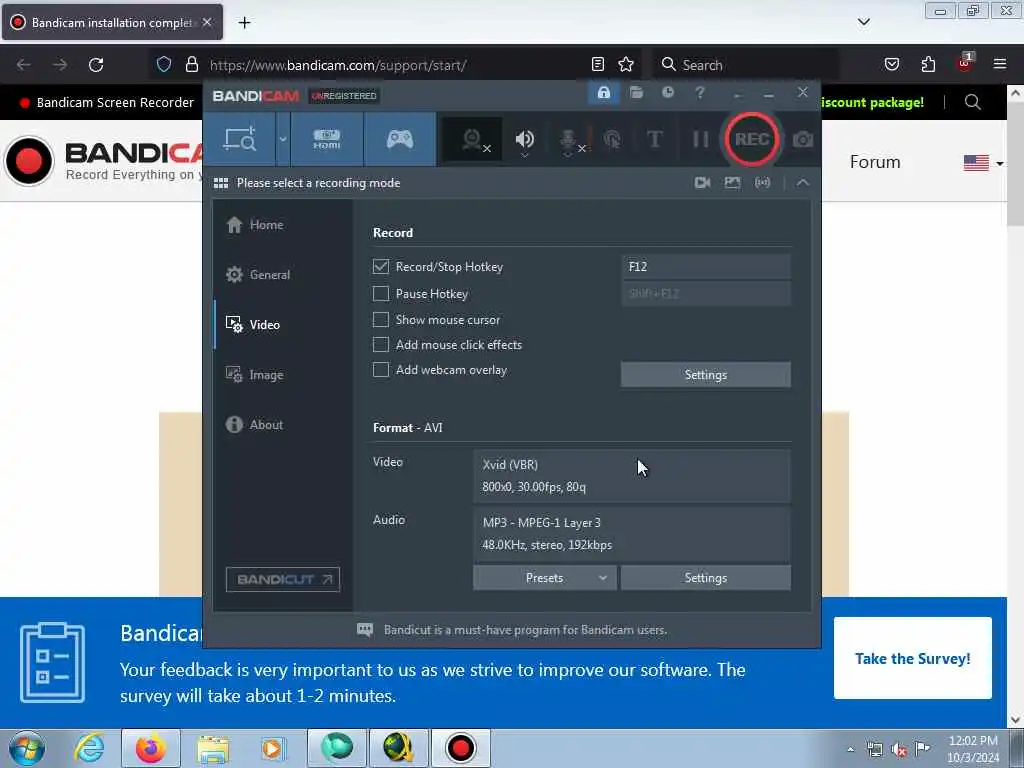Toggle microphone recording icon

coord(569,140)
